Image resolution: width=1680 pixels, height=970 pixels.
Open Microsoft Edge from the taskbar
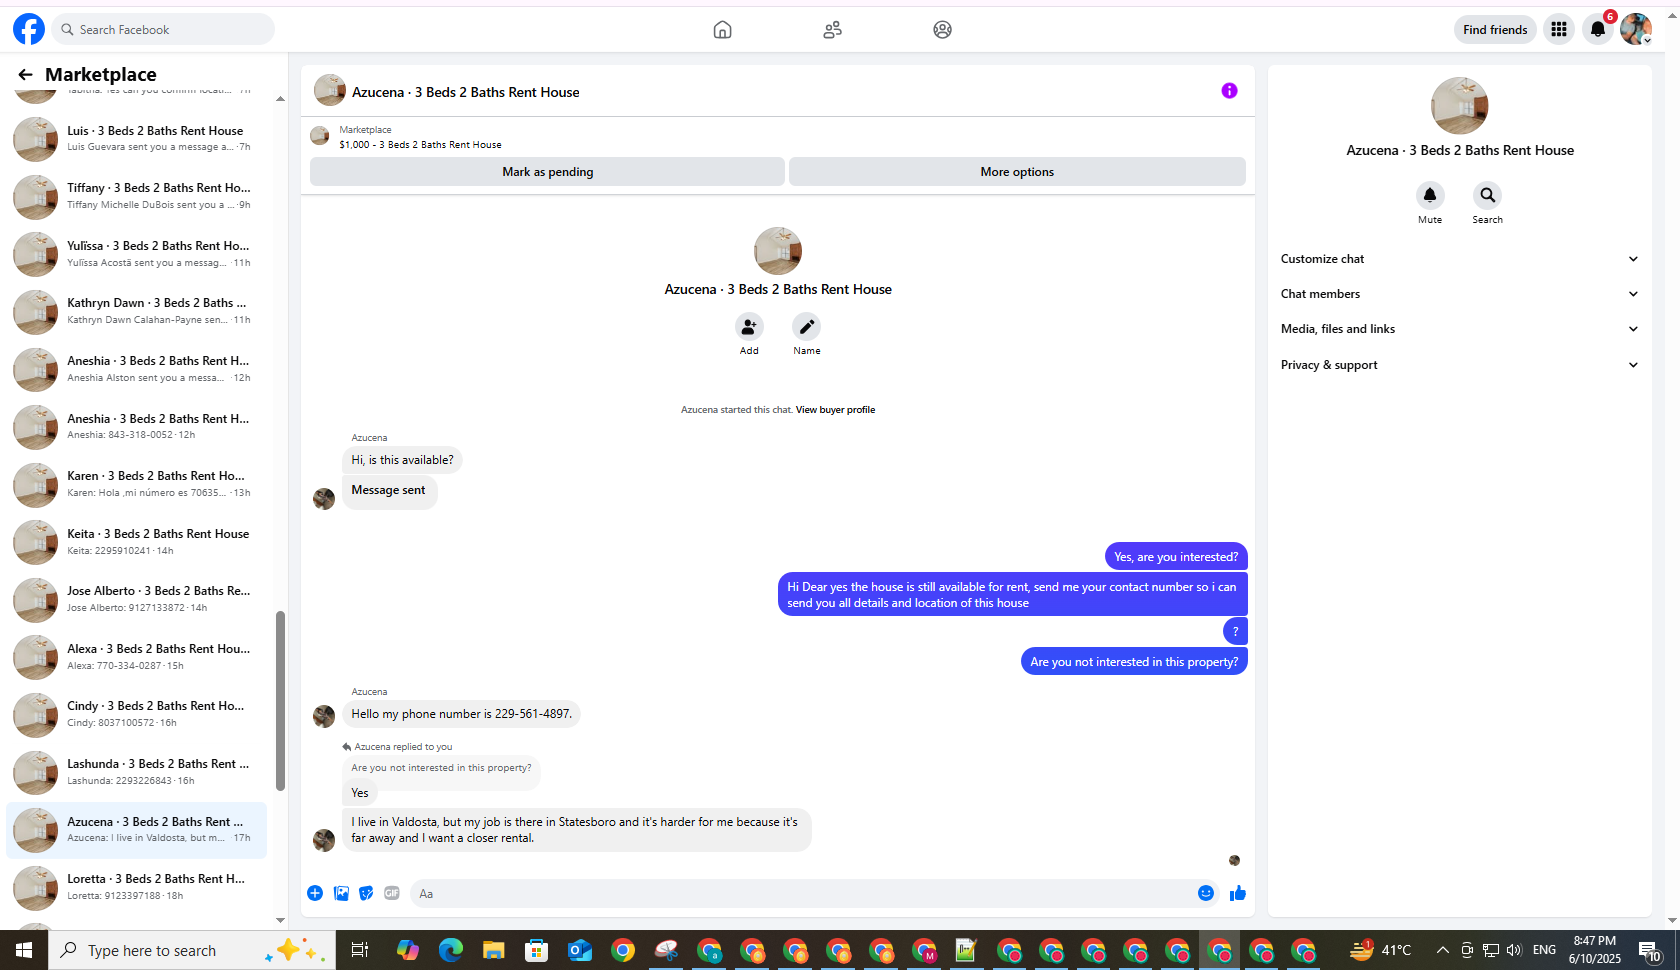coord(451,950)
